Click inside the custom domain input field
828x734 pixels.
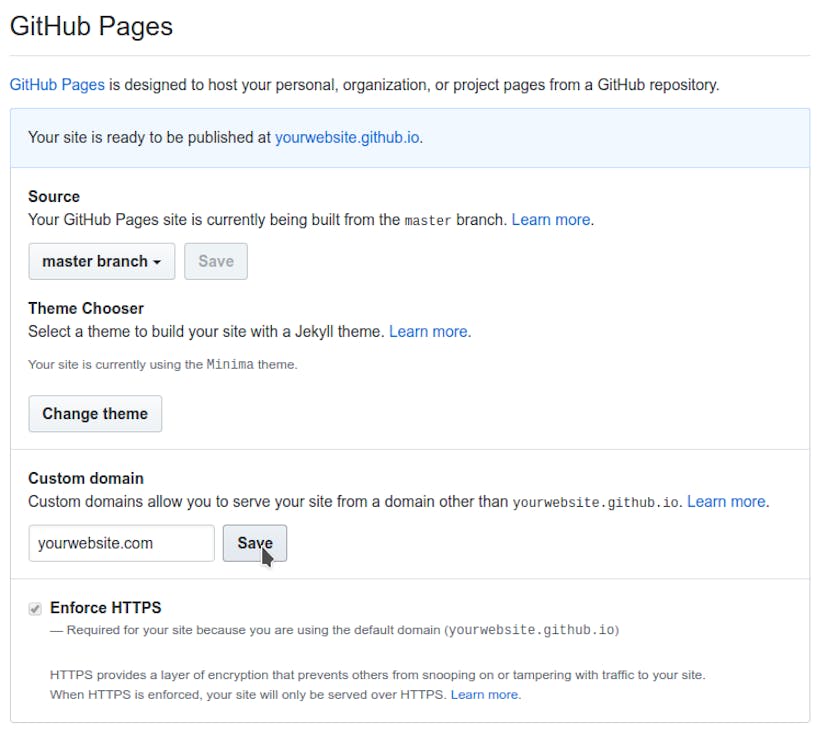120,543
